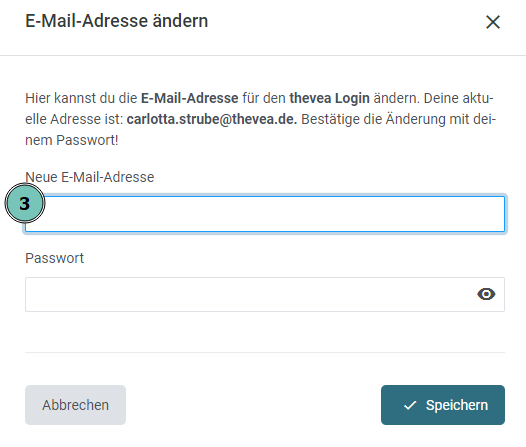Click the green step 3 badge
The width and height of the screenshot is (526, 447).
coord(24,203)
